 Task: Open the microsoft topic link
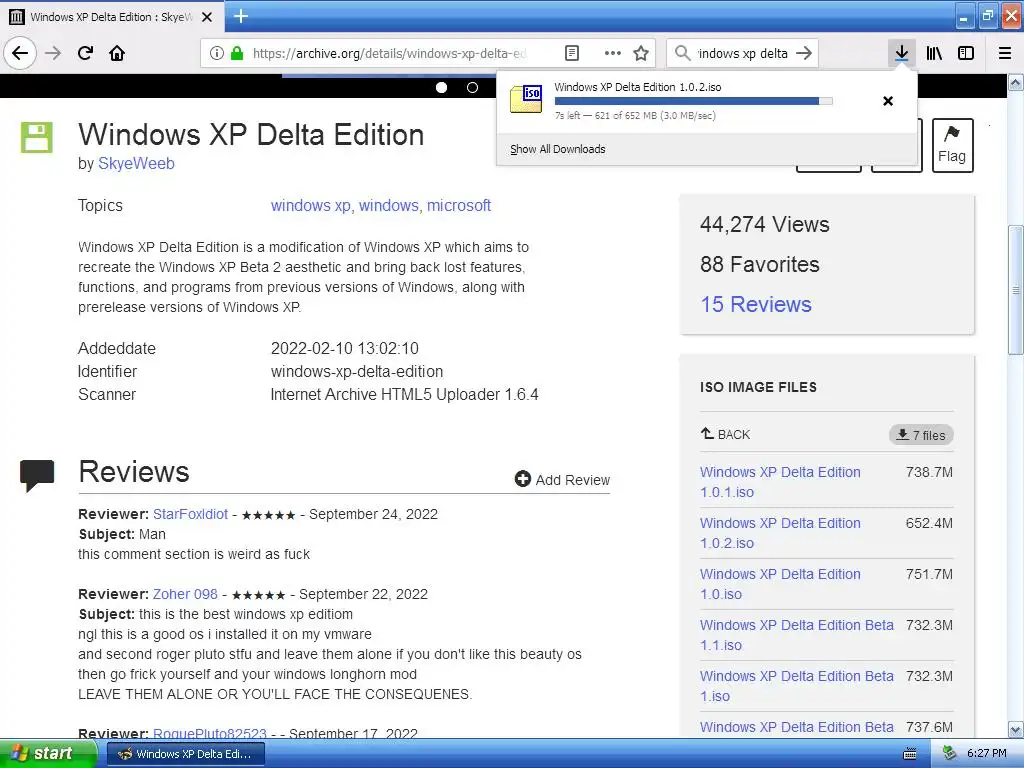click(458, 205)
